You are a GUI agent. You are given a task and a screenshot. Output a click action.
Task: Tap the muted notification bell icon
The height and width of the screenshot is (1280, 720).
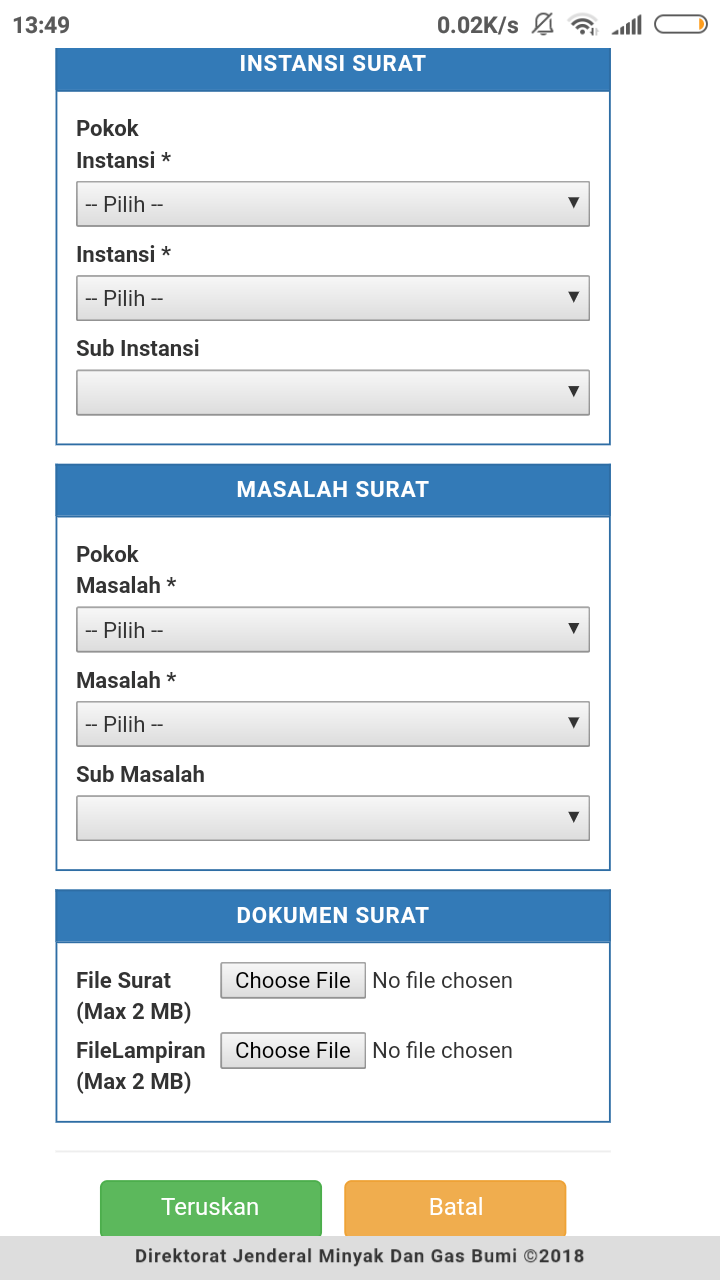543,24
